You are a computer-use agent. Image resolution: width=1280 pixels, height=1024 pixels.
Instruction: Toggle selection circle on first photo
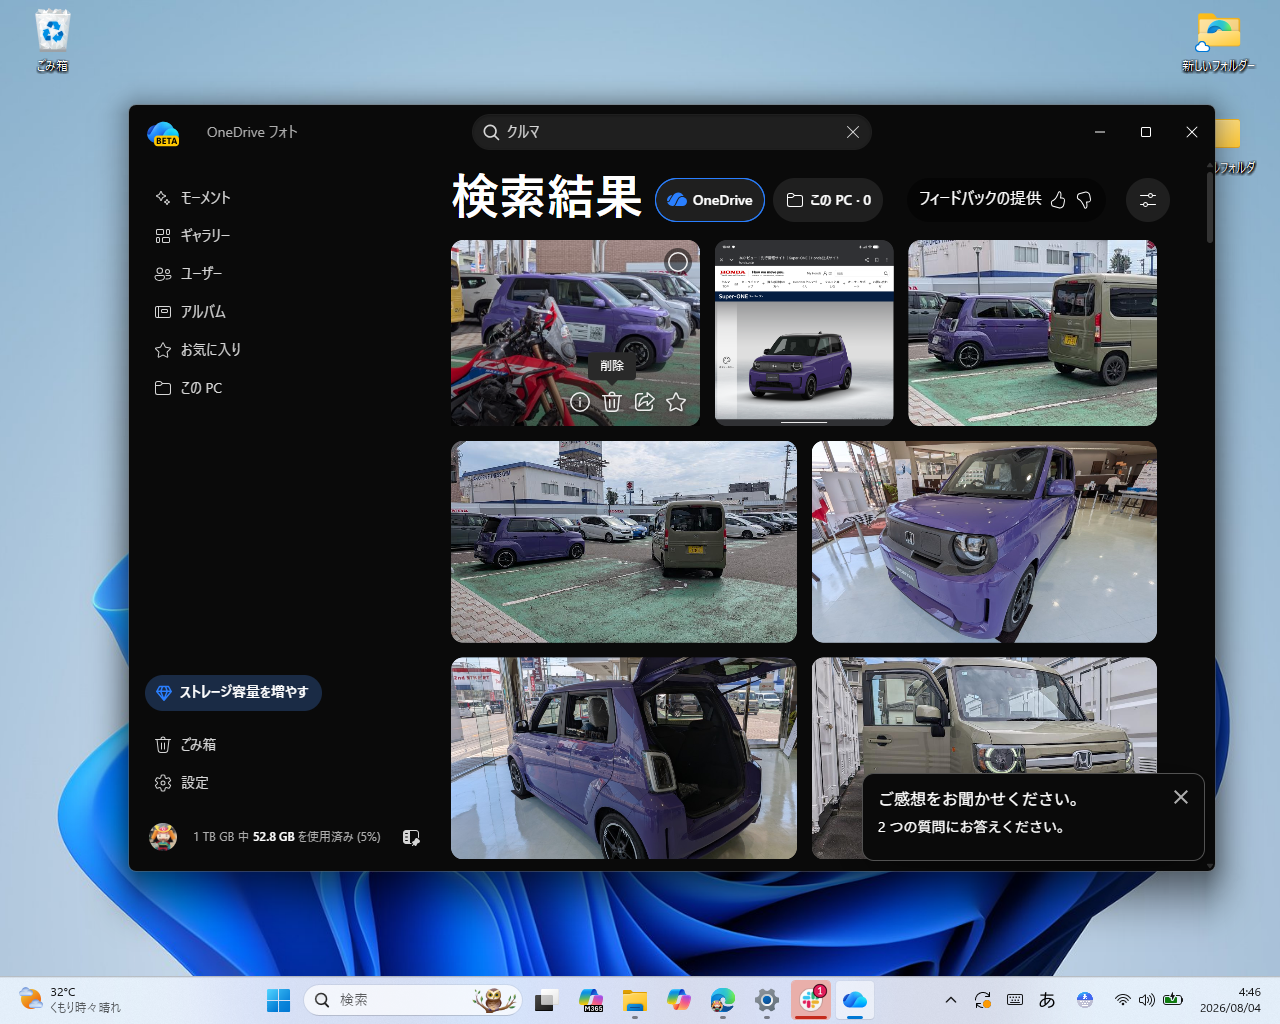point(678,262)
